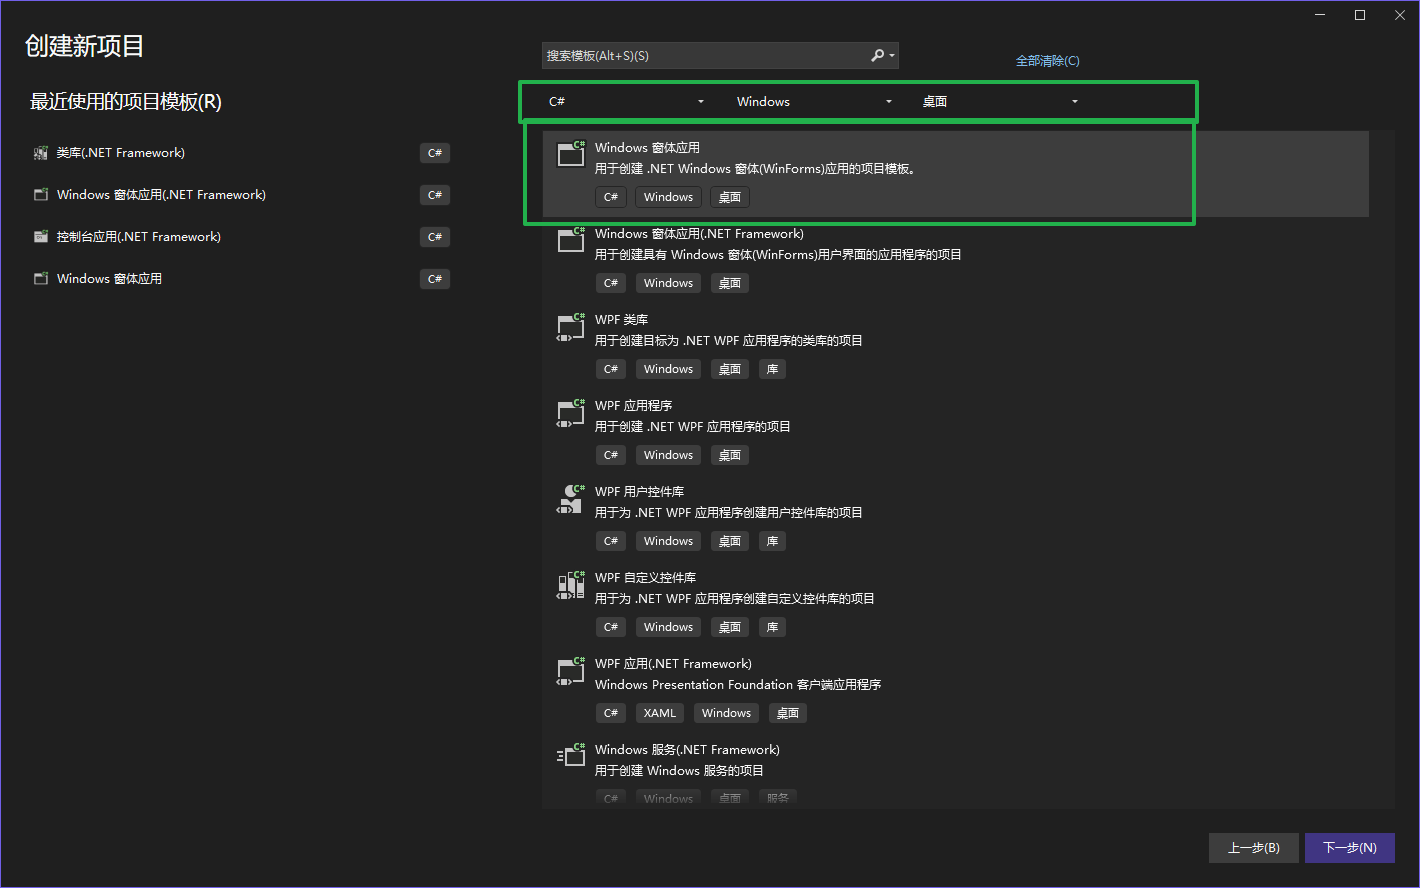Click the 控制台应用(.NET Framework) recent template icon
The height and width of the screenshot is (888, 1420).
click(x=41, y=237)
